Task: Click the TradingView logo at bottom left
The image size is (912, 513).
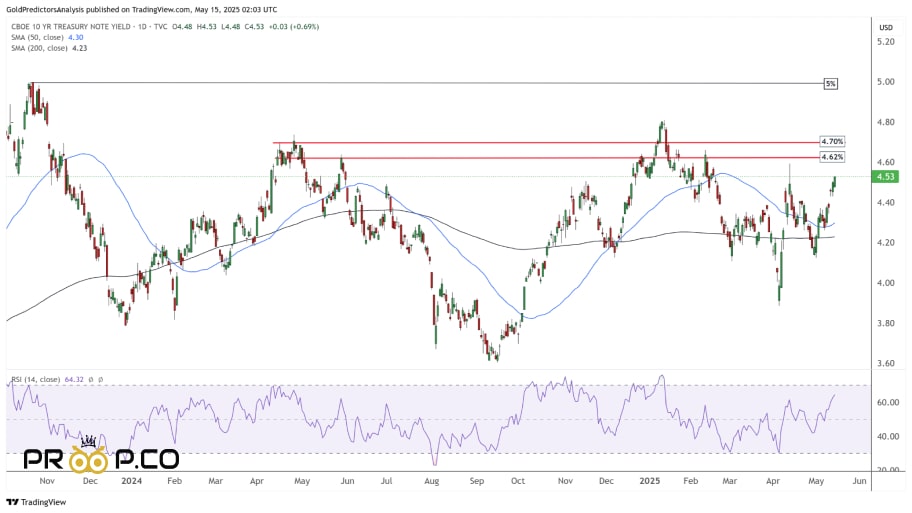Action: pyautogui.click(x=36, y=502)
